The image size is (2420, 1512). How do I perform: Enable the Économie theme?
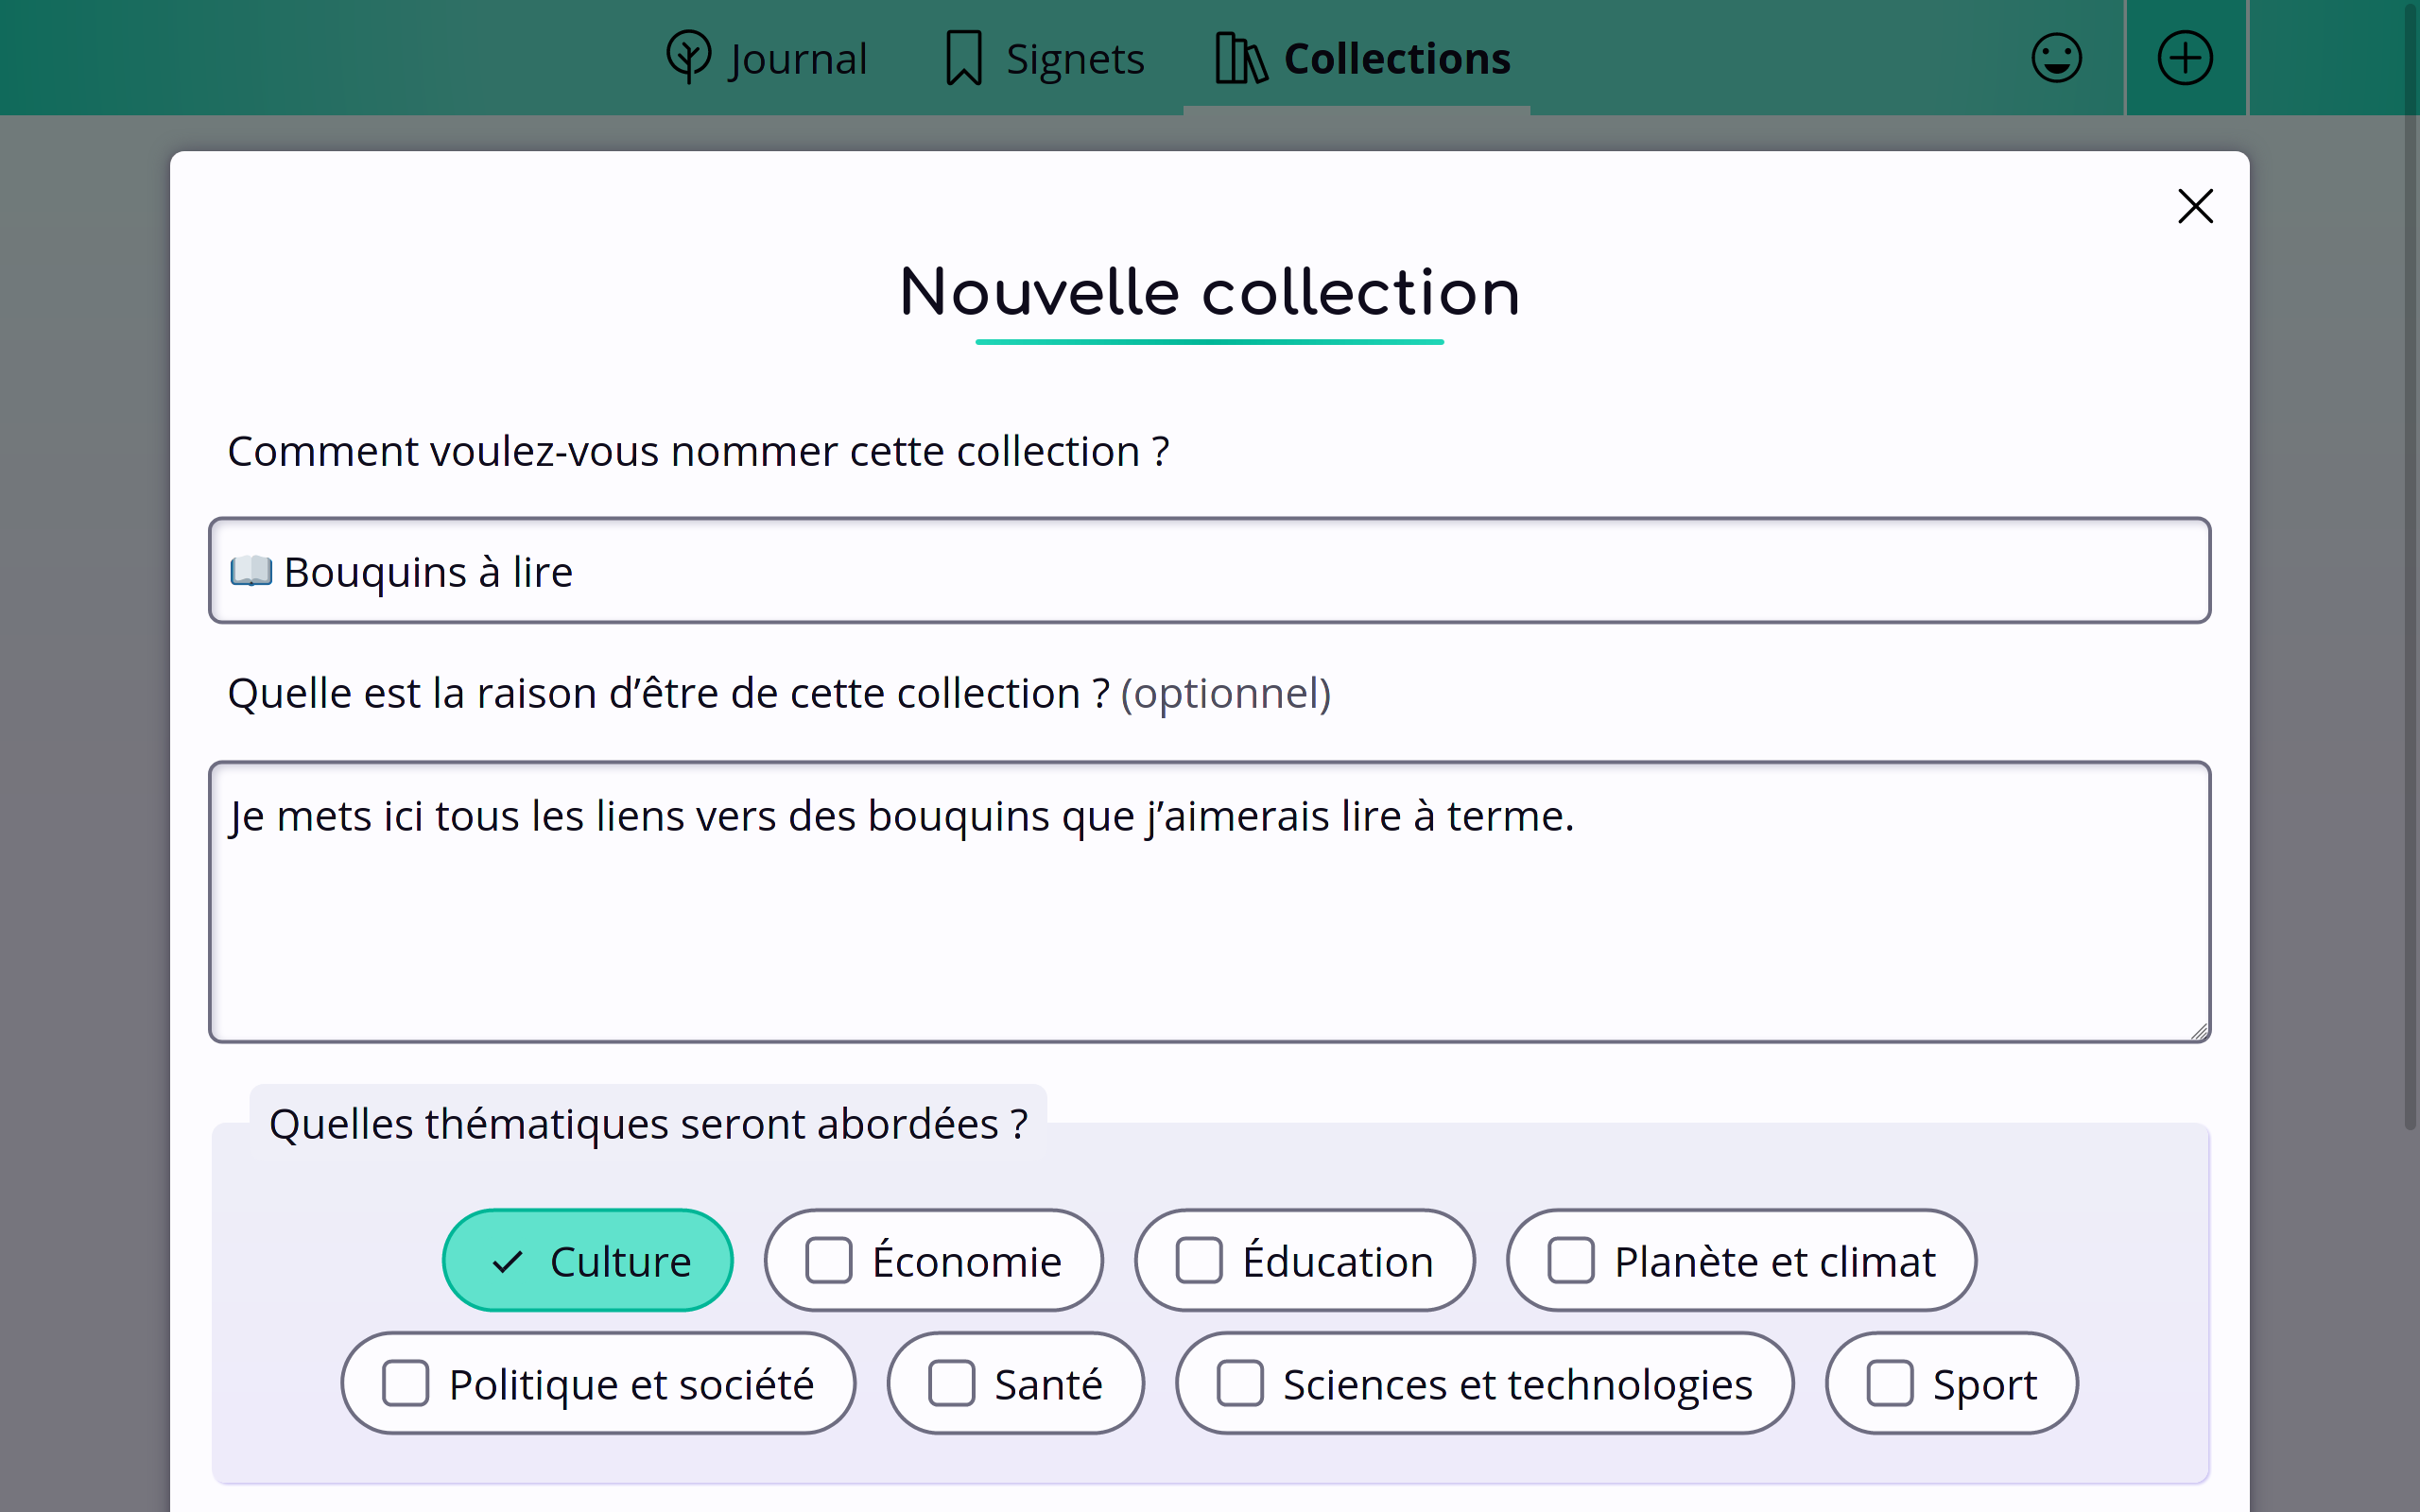[x=933, y=1261]
